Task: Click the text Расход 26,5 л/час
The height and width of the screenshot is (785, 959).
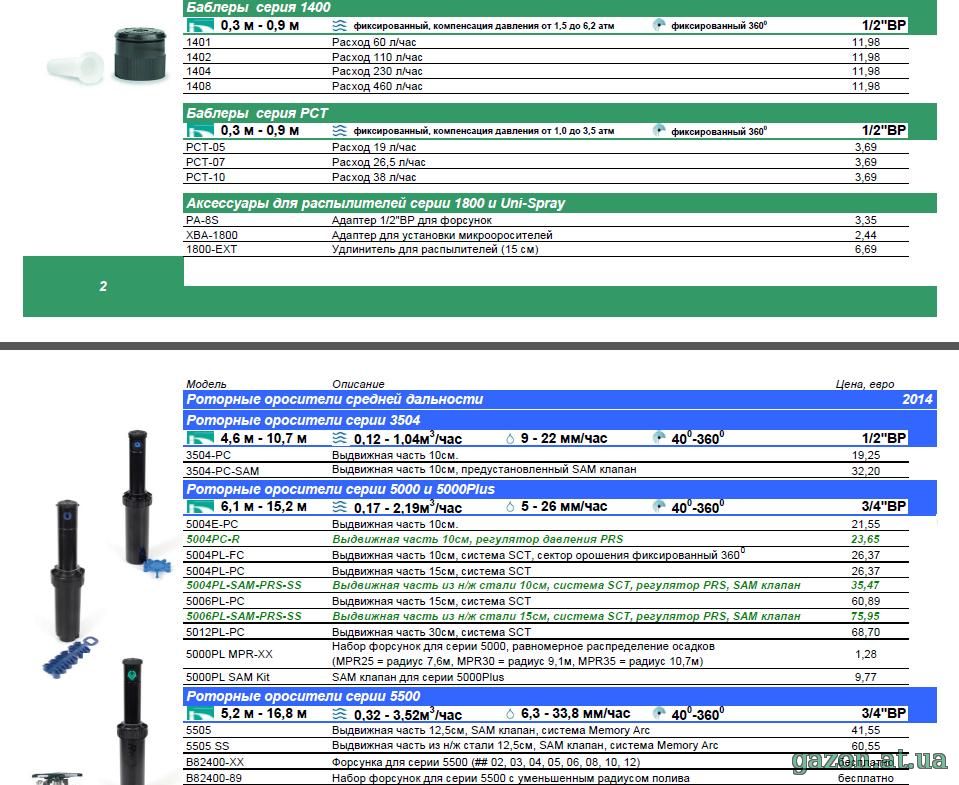Action: tap(379, 162)
